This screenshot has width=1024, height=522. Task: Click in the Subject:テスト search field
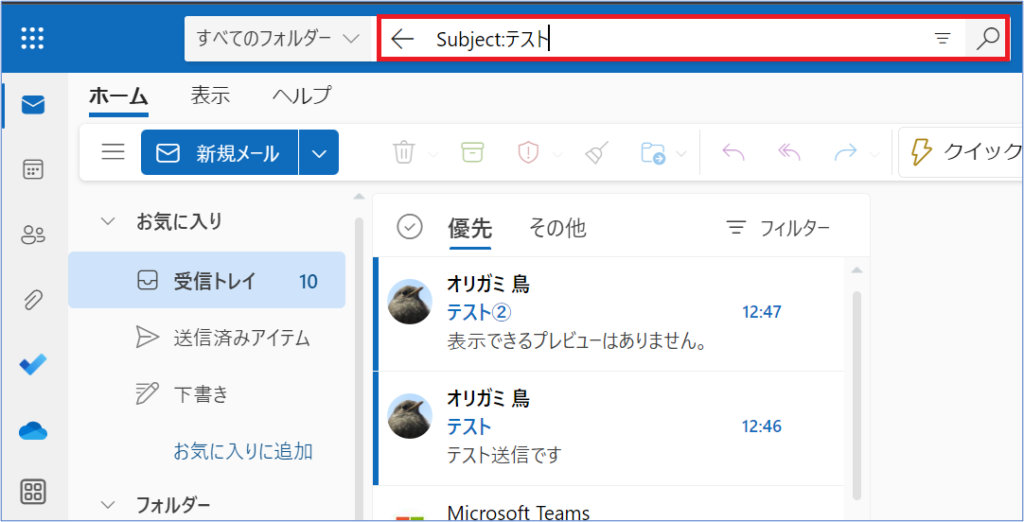click(700, 39)
